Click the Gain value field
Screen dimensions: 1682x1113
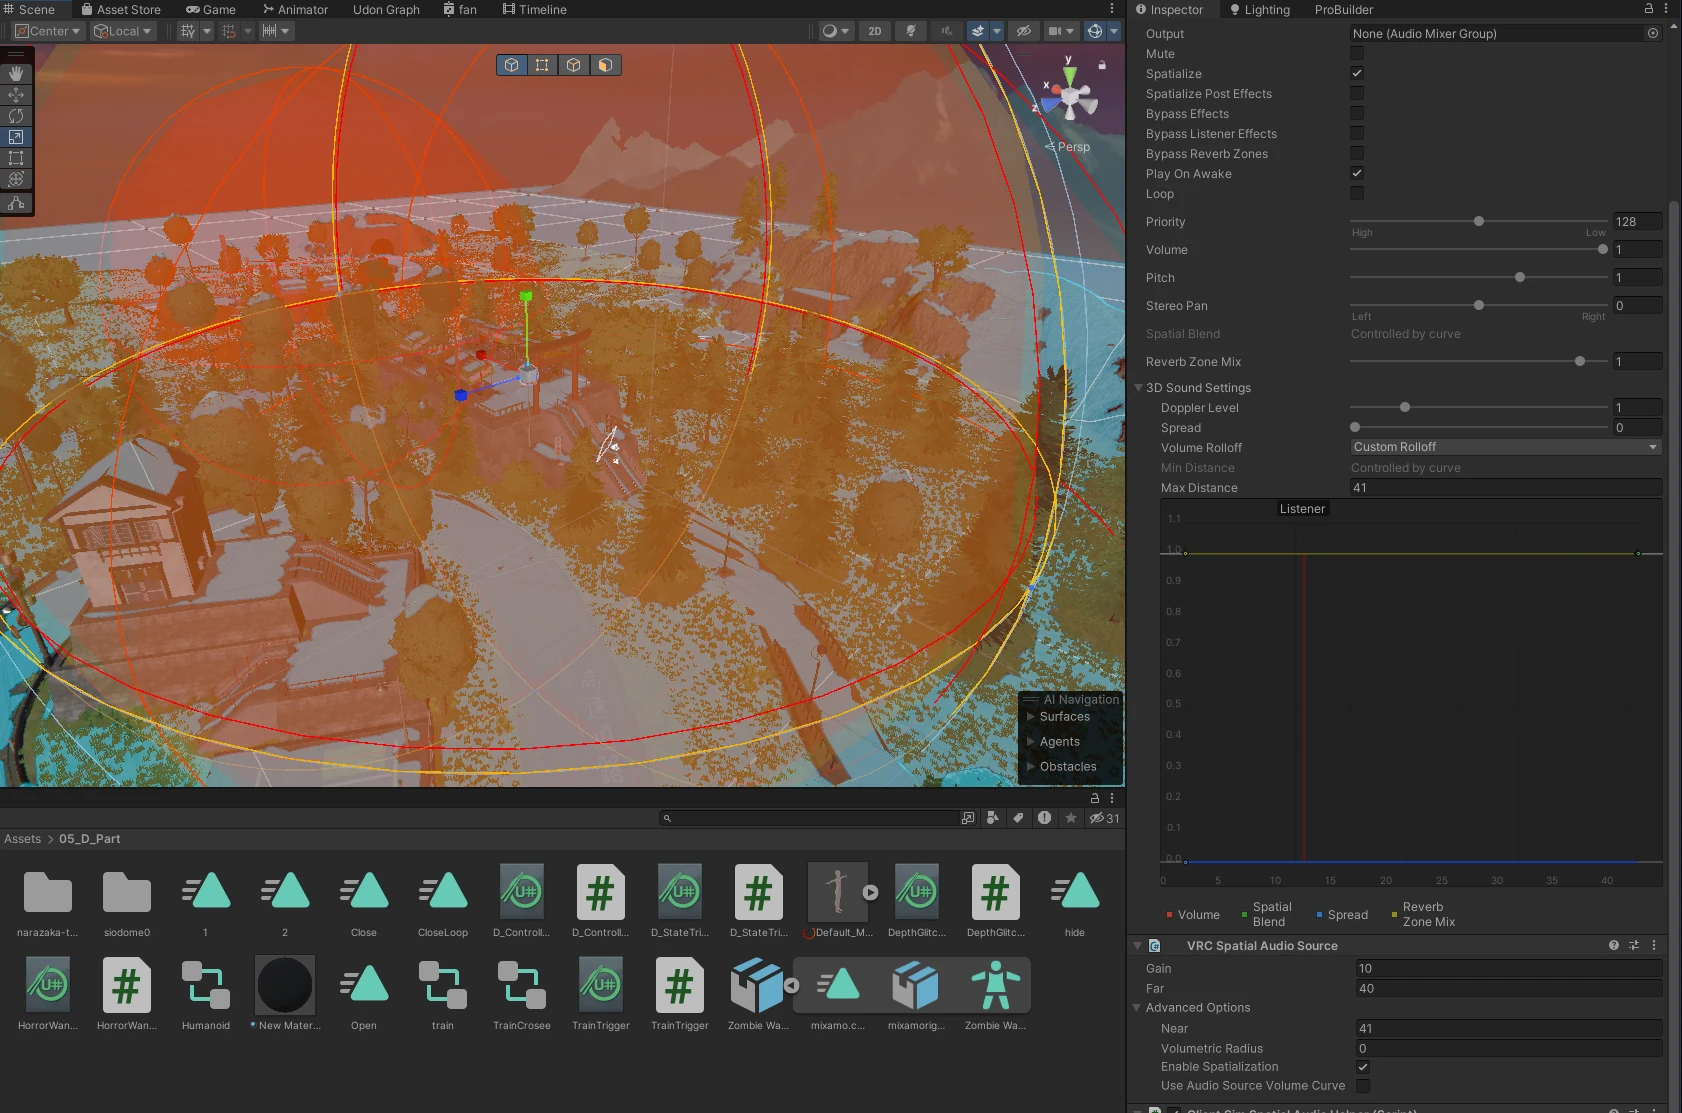[x=1508, y=968]
